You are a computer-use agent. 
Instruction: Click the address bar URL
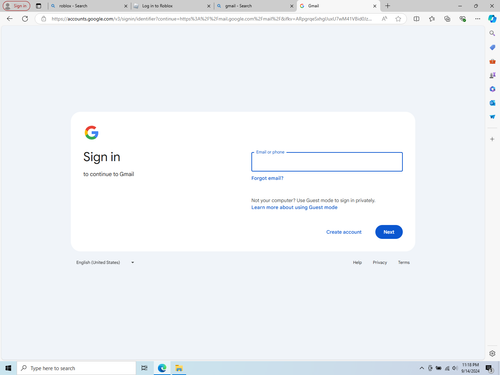tap(212, 19)
